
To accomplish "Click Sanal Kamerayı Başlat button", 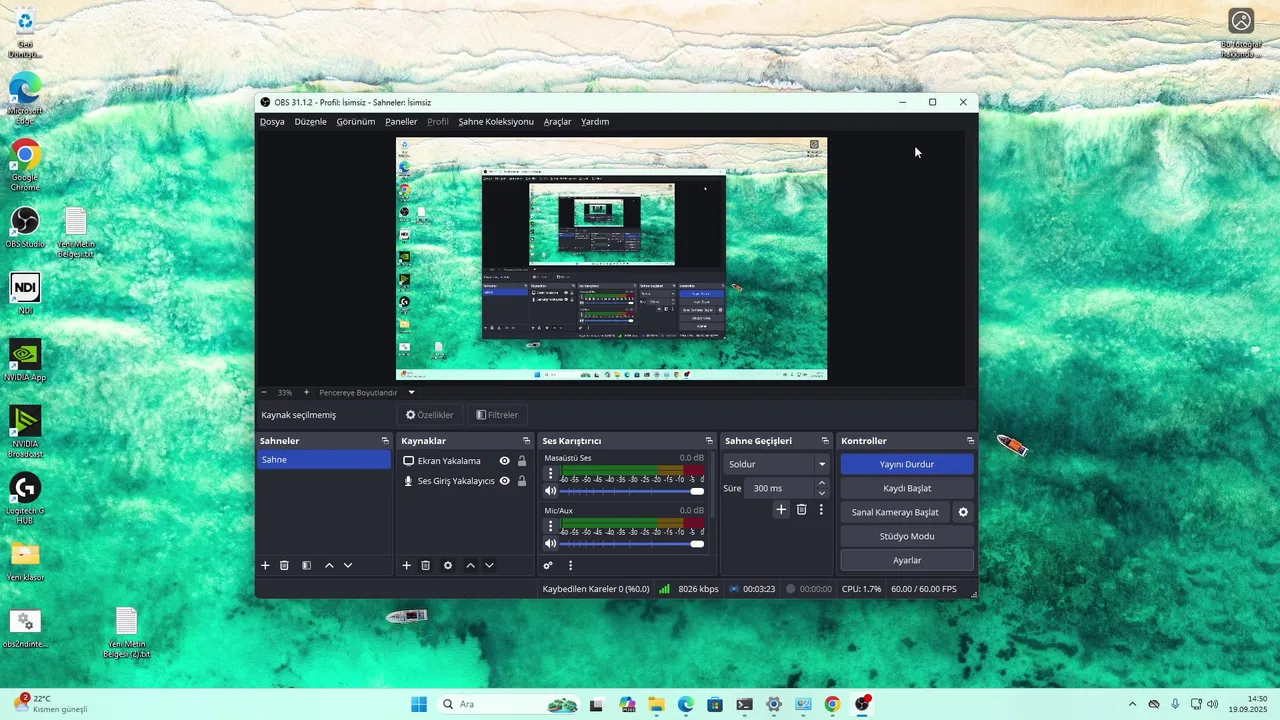I will 895,512.
